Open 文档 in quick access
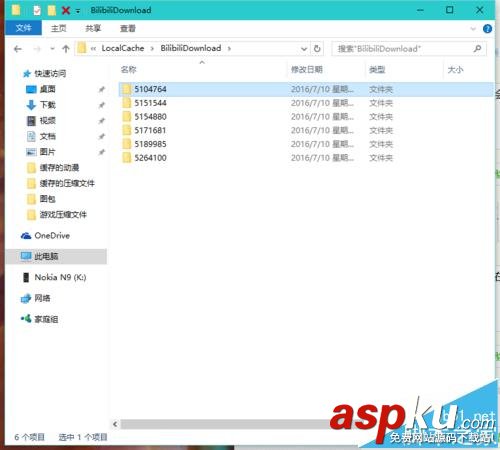 click(x=48, y=136)
